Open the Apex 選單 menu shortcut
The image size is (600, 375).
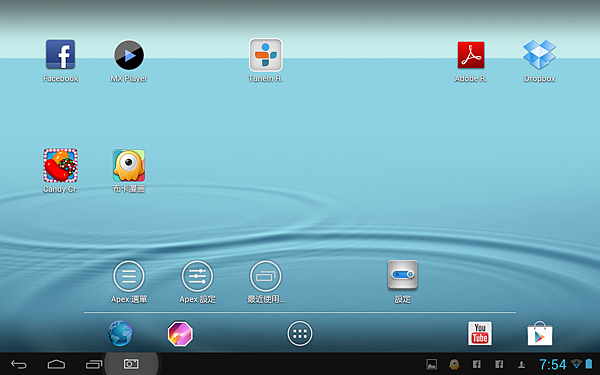pos(129,276)
